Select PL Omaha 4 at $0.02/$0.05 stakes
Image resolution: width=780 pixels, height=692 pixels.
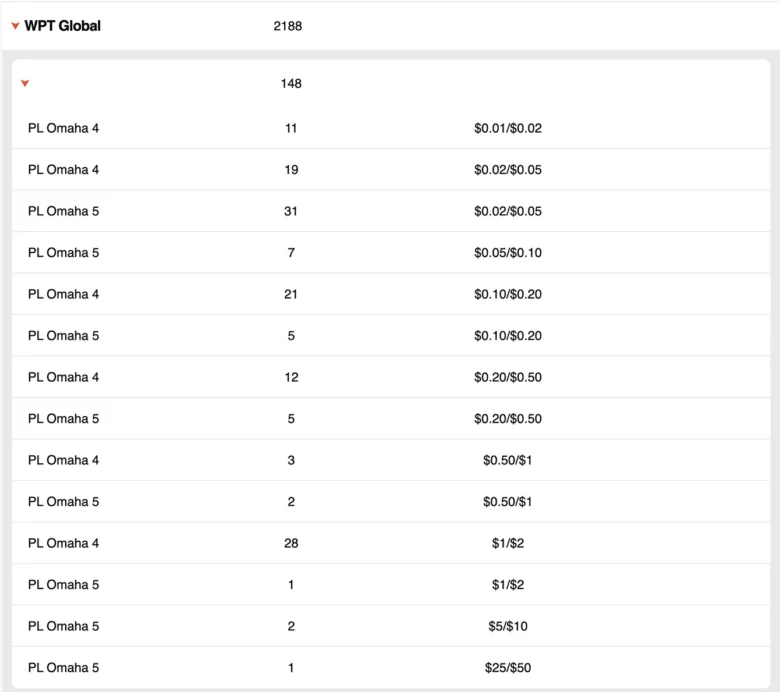click(64, 170)
